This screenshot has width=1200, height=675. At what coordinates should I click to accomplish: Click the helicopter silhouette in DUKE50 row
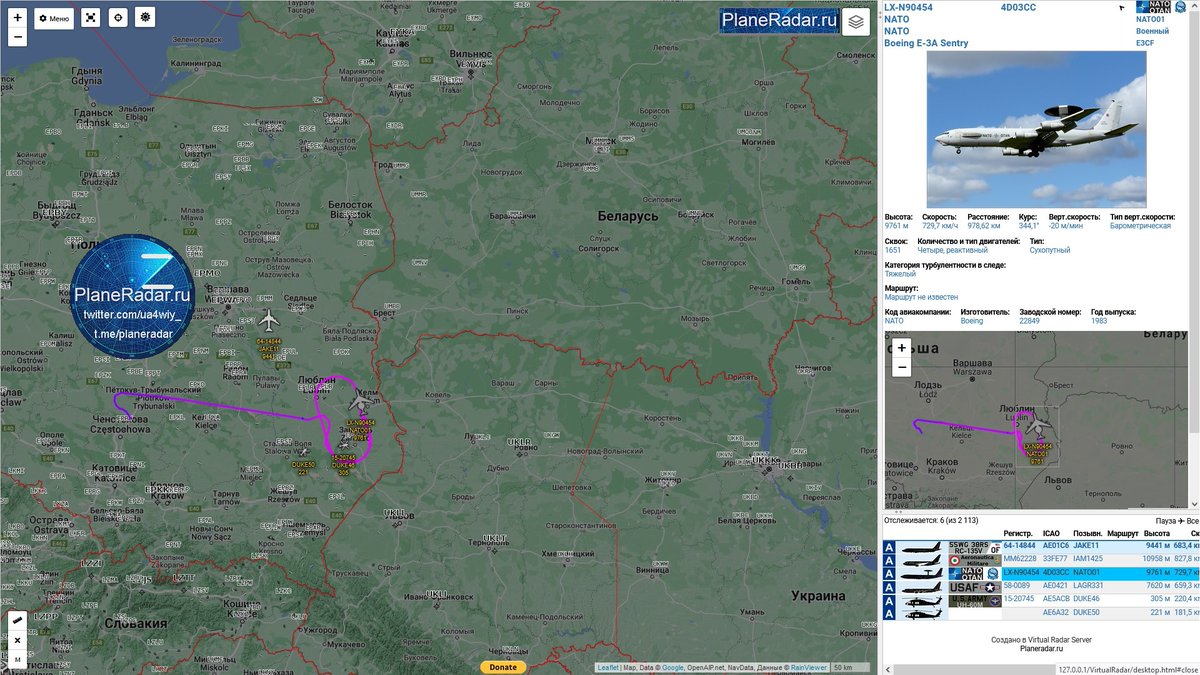click(x=922, y=612)
